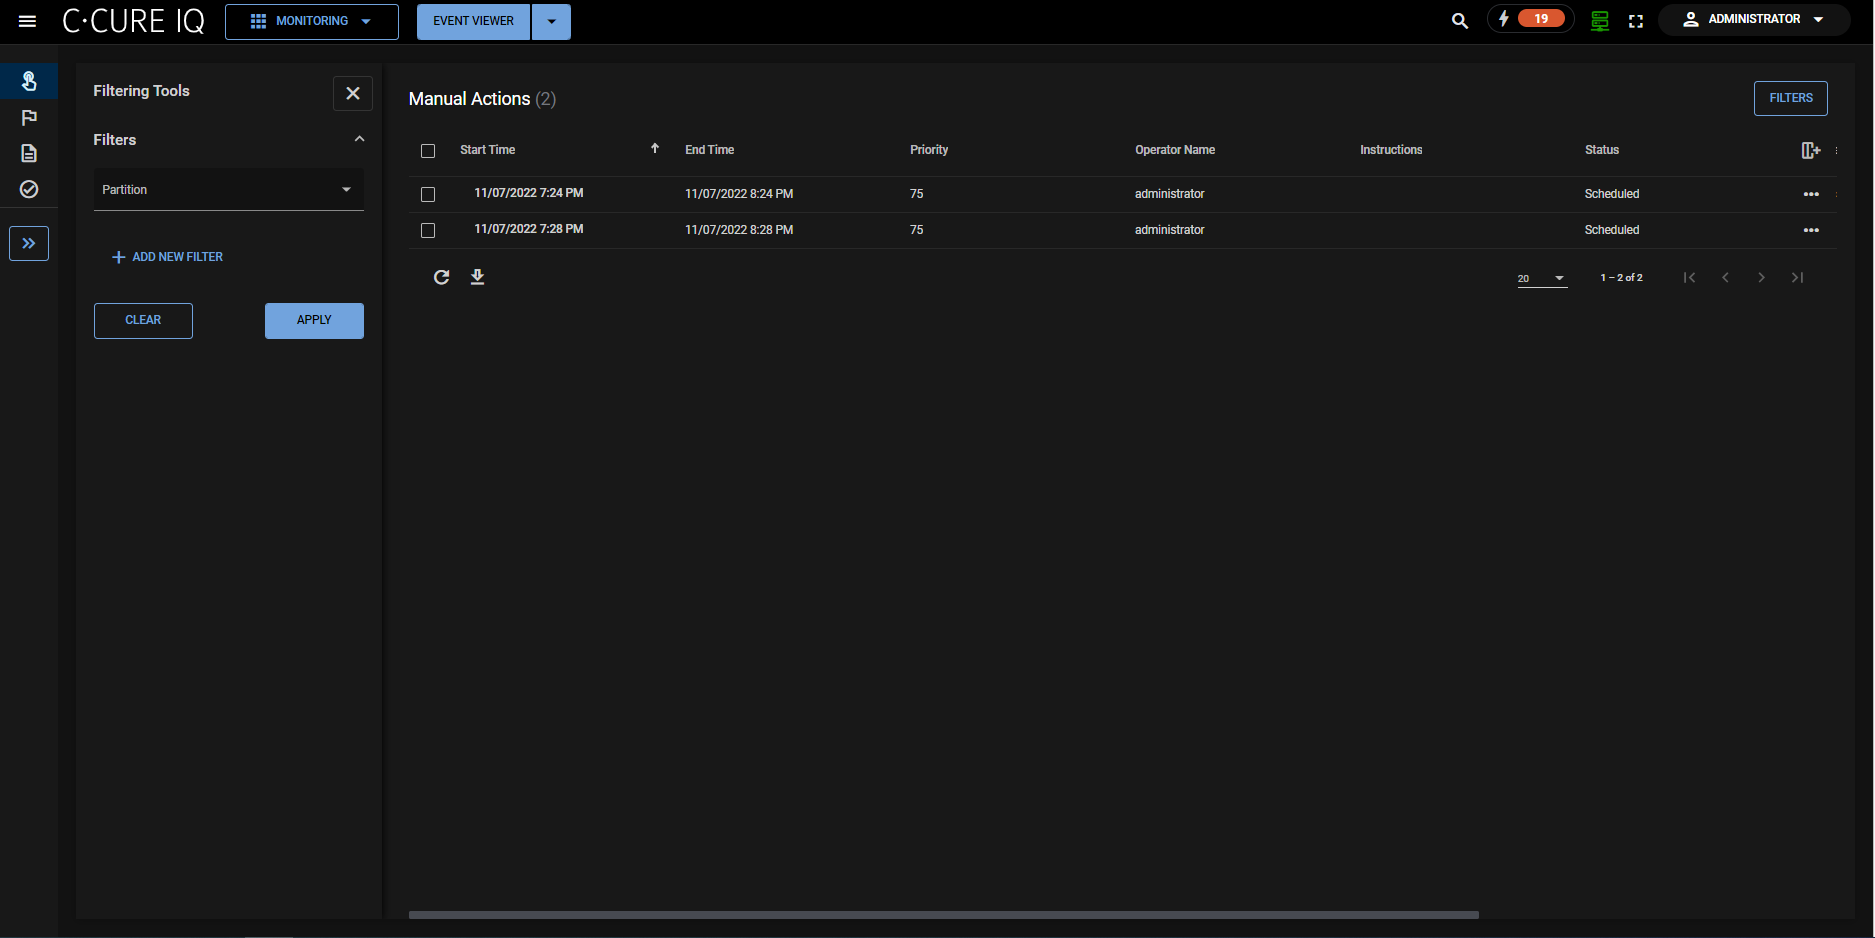This screenshot has height=938, width=1875.
Task: Select the checkbox for 7:24 PM row
Action: 428,194
